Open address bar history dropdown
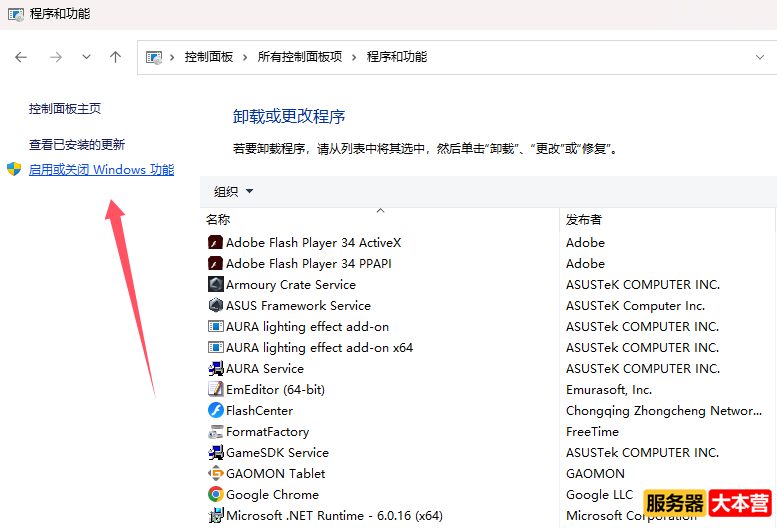Viewport: 777px width, 528px height. pos(760,57)
